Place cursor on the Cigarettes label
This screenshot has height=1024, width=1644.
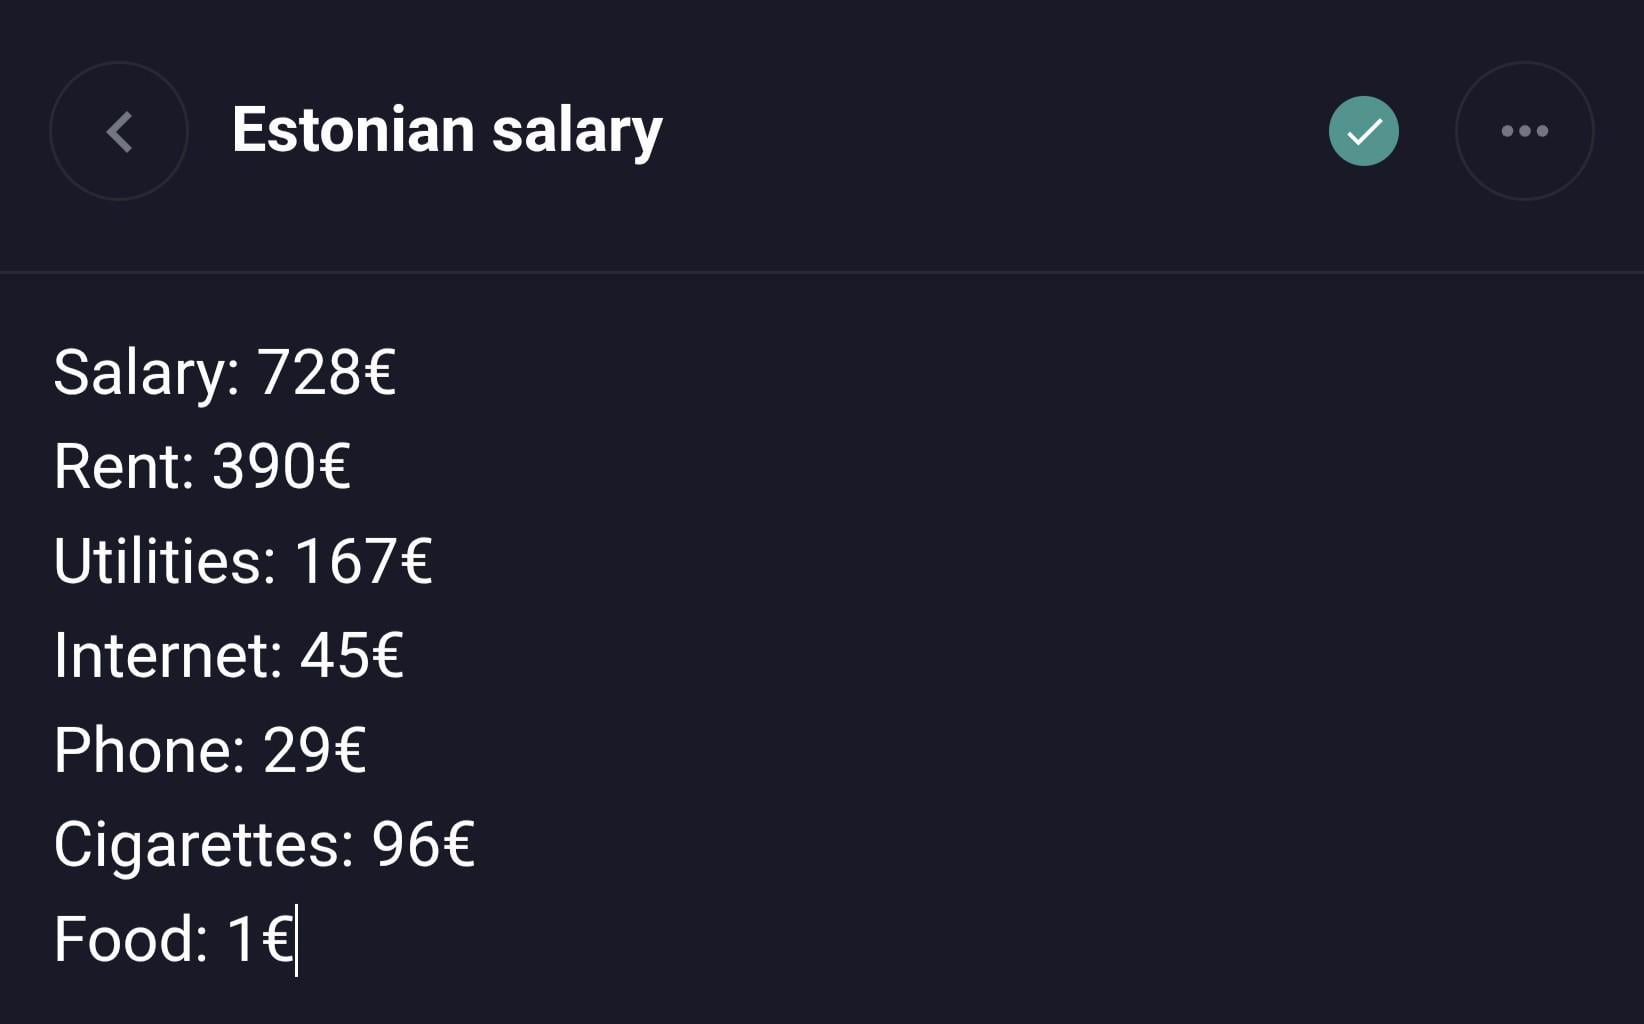pyautogui.click(x=203, y=844)
